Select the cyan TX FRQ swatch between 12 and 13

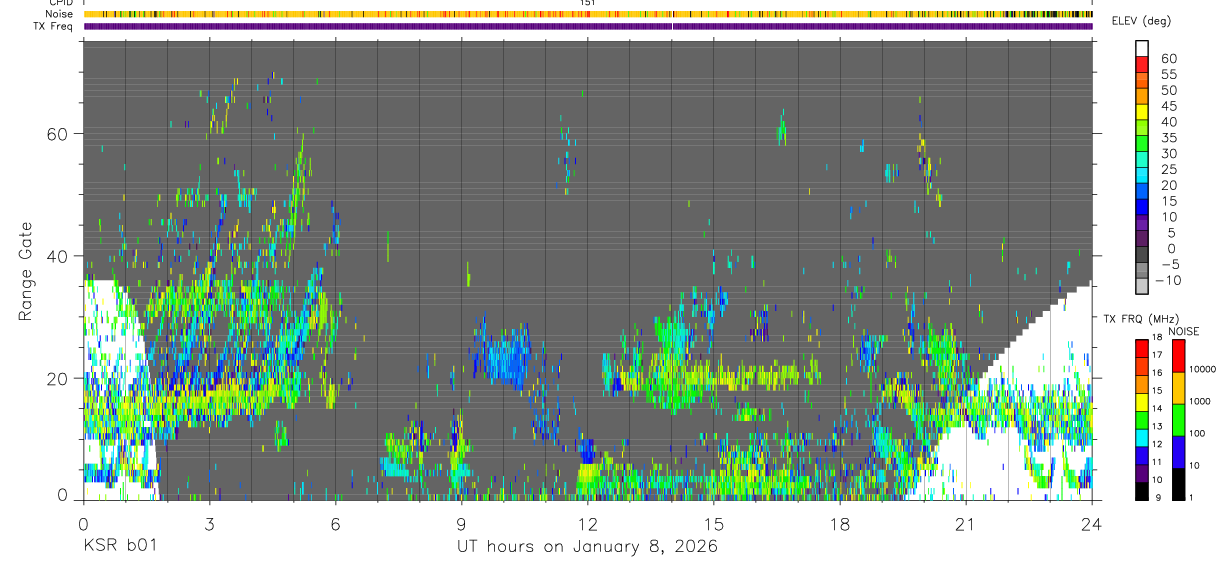click(1142, 437)
